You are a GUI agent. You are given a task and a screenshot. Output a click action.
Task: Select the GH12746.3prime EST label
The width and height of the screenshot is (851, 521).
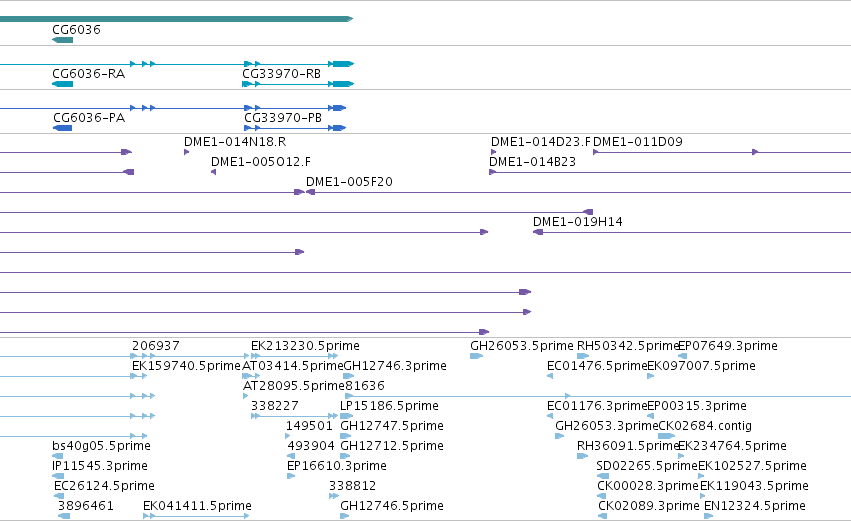click(395, 366)
